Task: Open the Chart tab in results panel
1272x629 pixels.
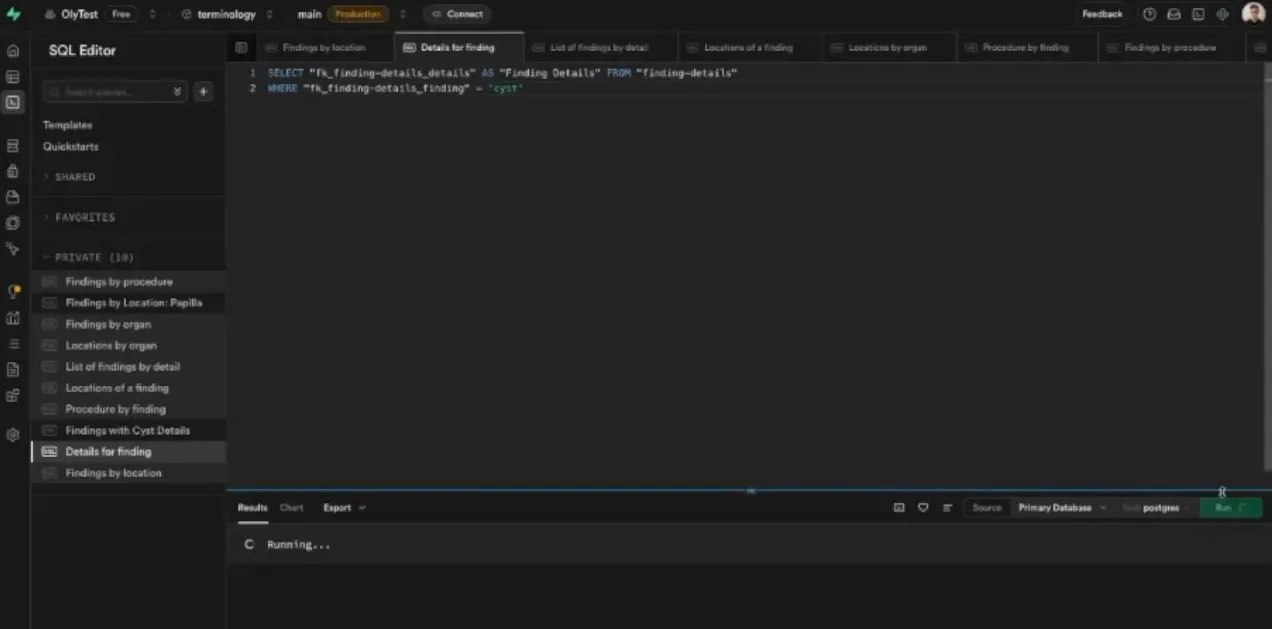Action: [x=291, y=507]
